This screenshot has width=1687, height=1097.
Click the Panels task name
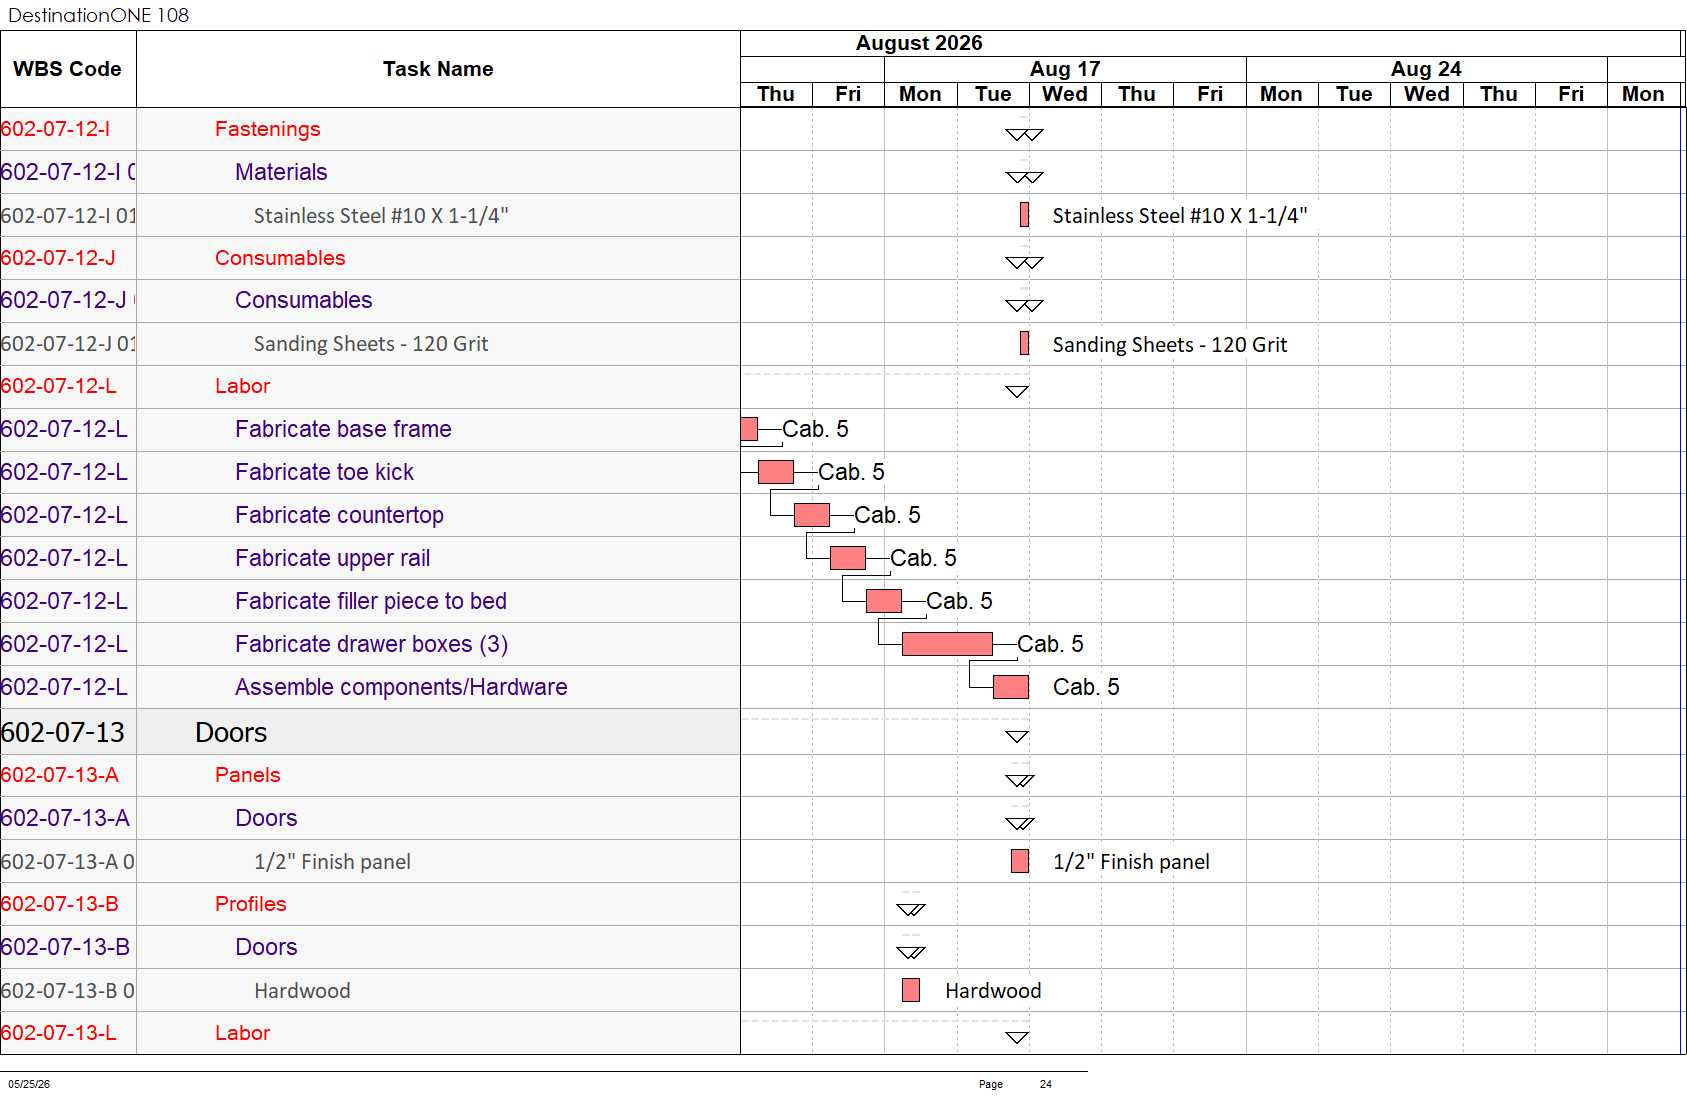[247, 775]
